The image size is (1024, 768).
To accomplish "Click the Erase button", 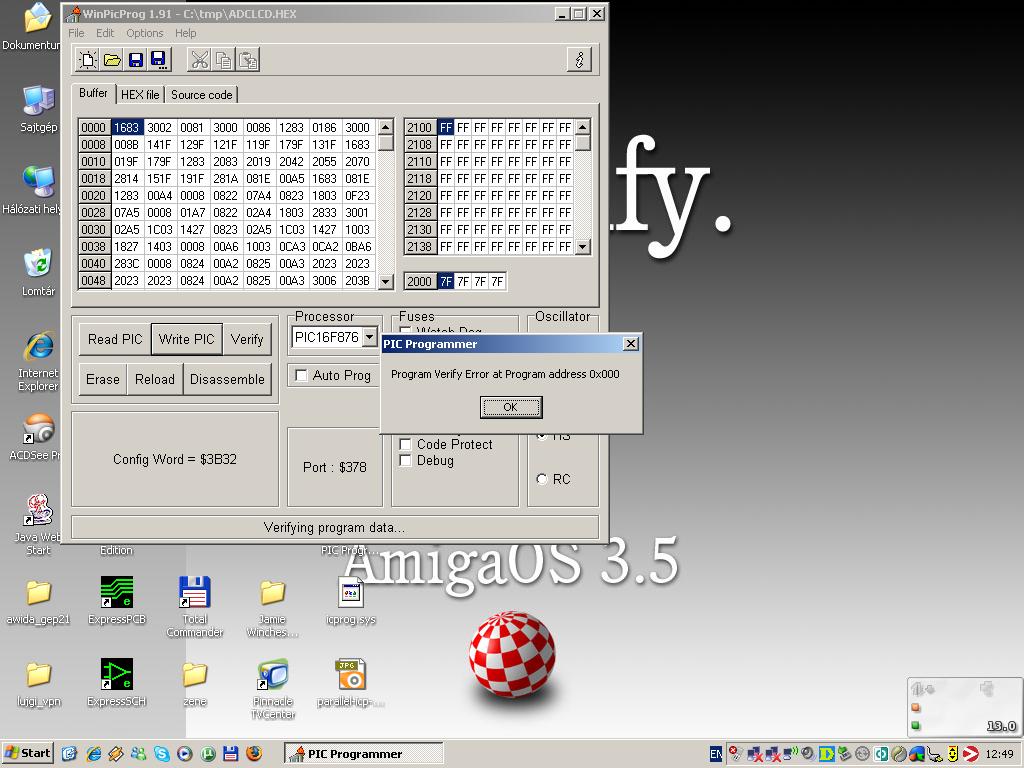I will pyautogui.click(x=103, y=379).
